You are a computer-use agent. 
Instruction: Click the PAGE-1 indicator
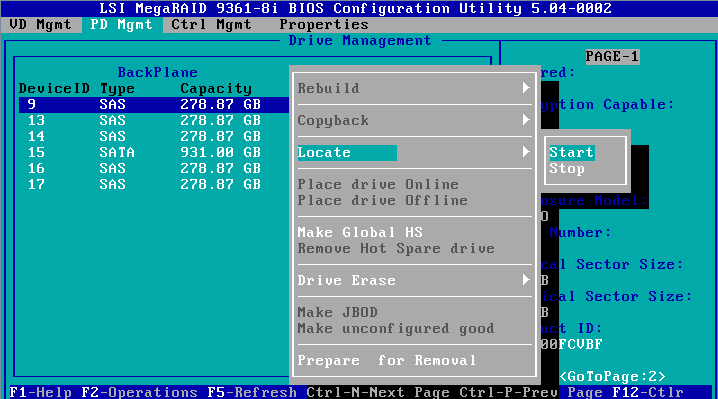coord(612,56)
